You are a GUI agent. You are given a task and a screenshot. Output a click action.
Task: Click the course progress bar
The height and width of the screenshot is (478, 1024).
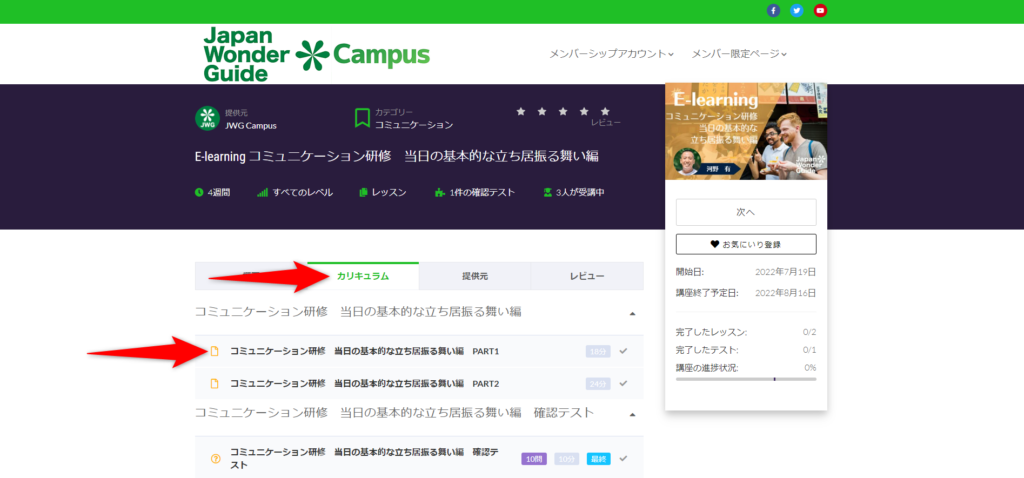click(x=746, y=379)
